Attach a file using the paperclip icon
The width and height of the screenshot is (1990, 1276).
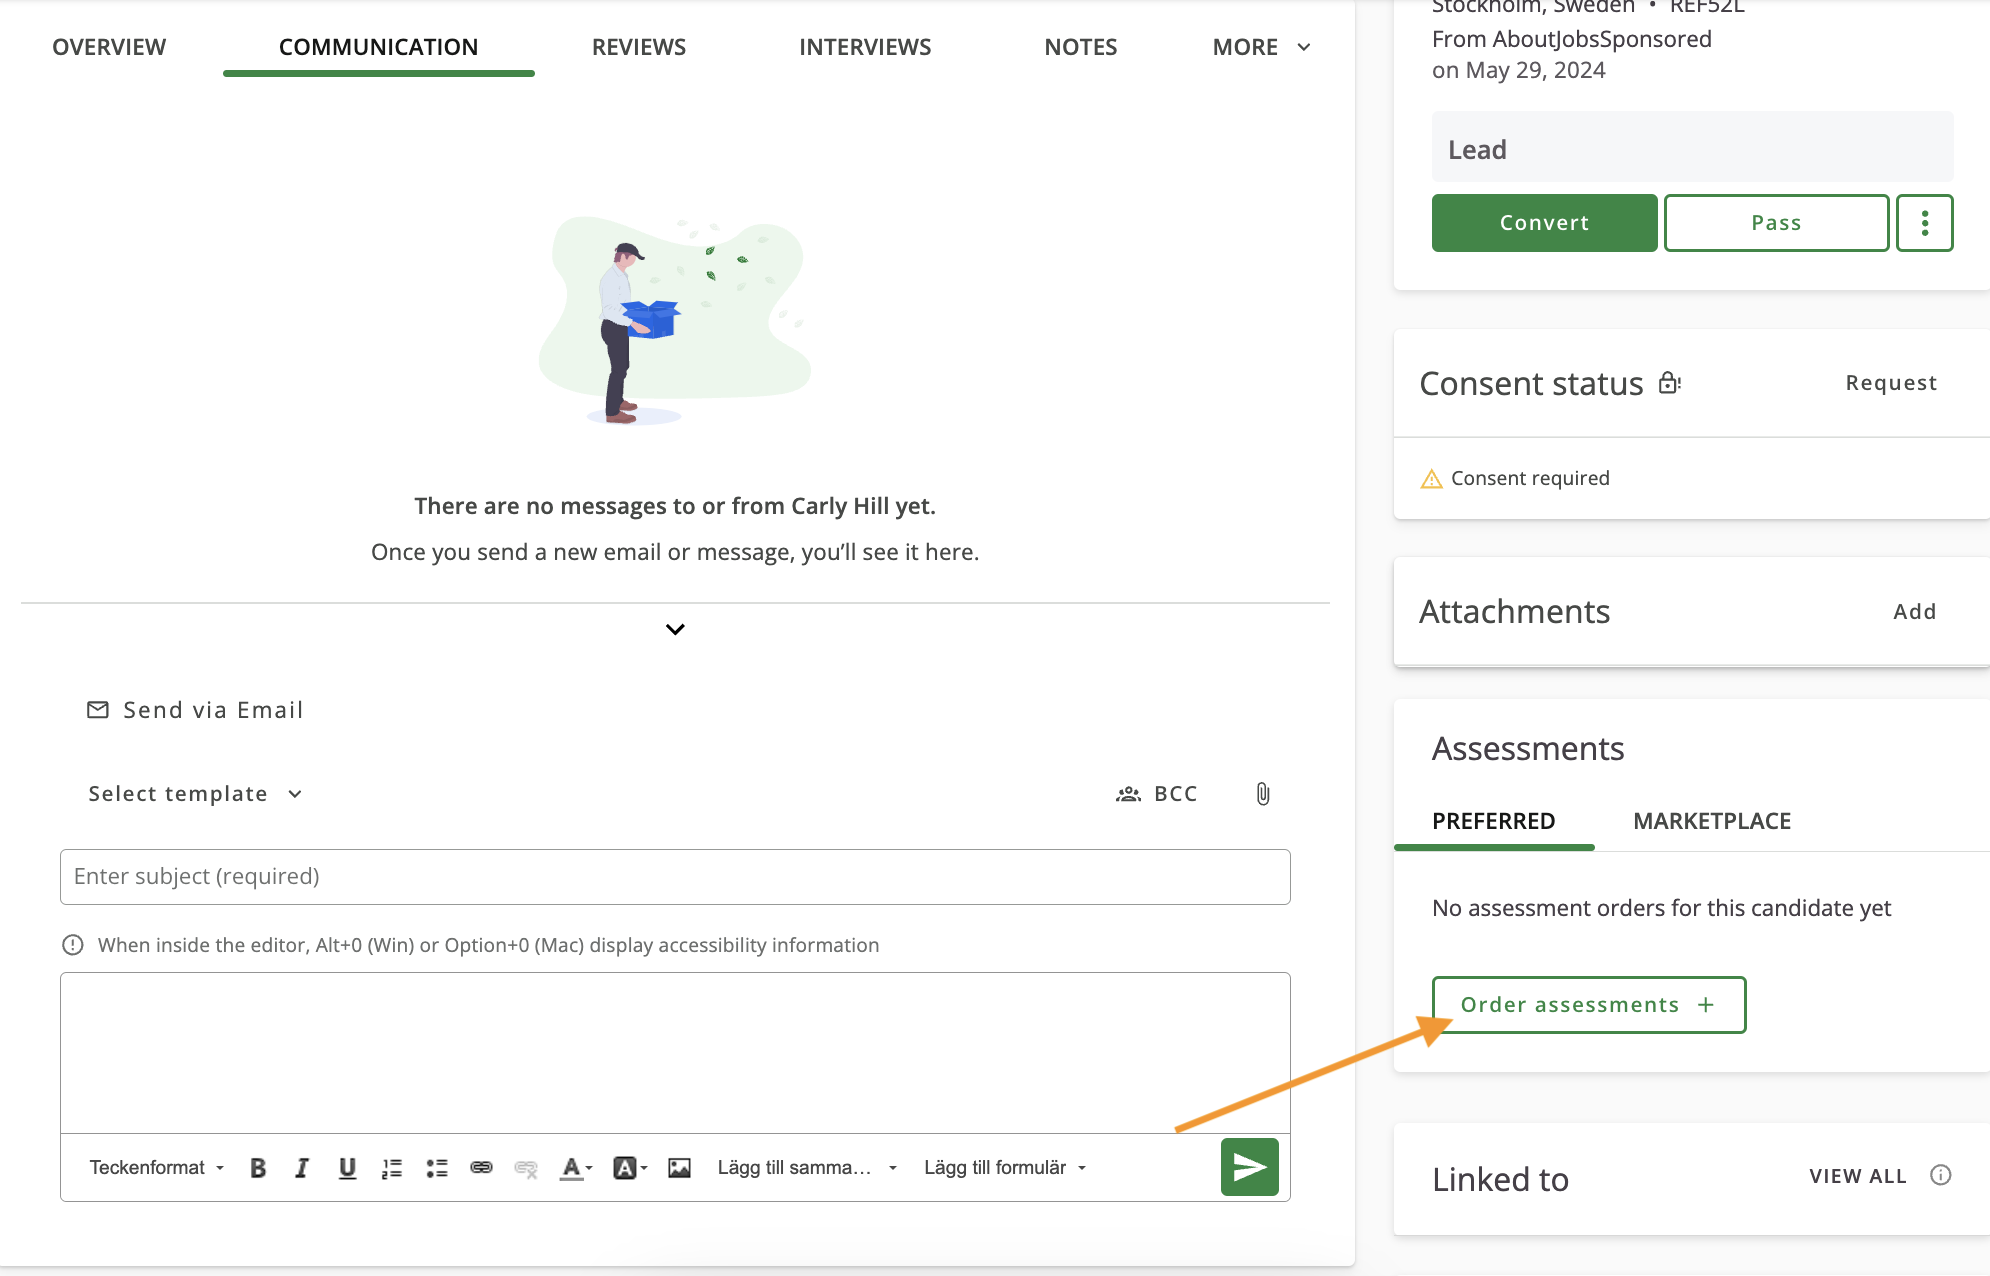(x=1262, y=793)
